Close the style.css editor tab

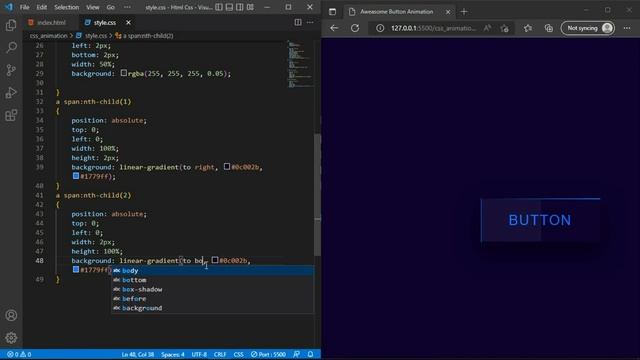click(x=129, y=22)
